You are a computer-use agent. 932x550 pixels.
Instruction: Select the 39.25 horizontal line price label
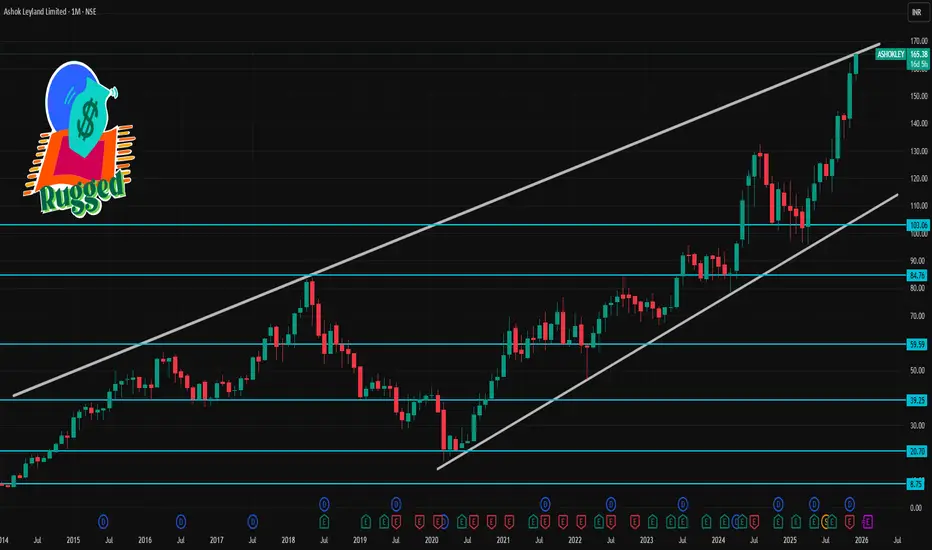pos(918,400)
